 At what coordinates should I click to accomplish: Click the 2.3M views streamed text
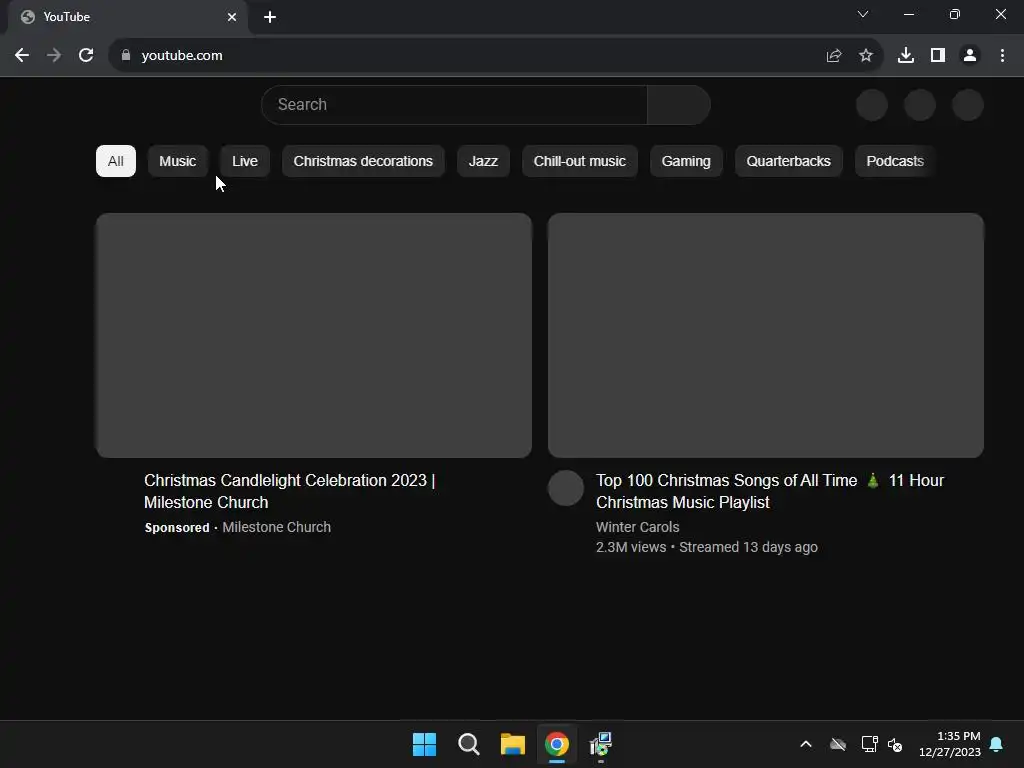click(x=707, y=547)
